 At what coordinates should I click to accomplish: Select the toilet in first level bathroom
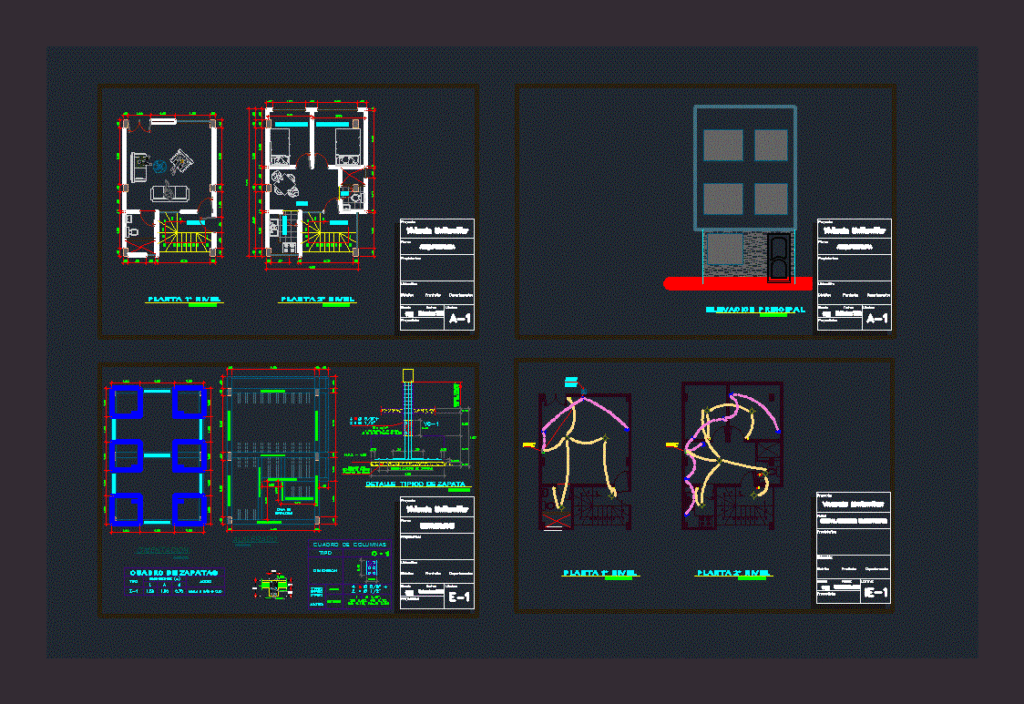(x=133, y=232)
